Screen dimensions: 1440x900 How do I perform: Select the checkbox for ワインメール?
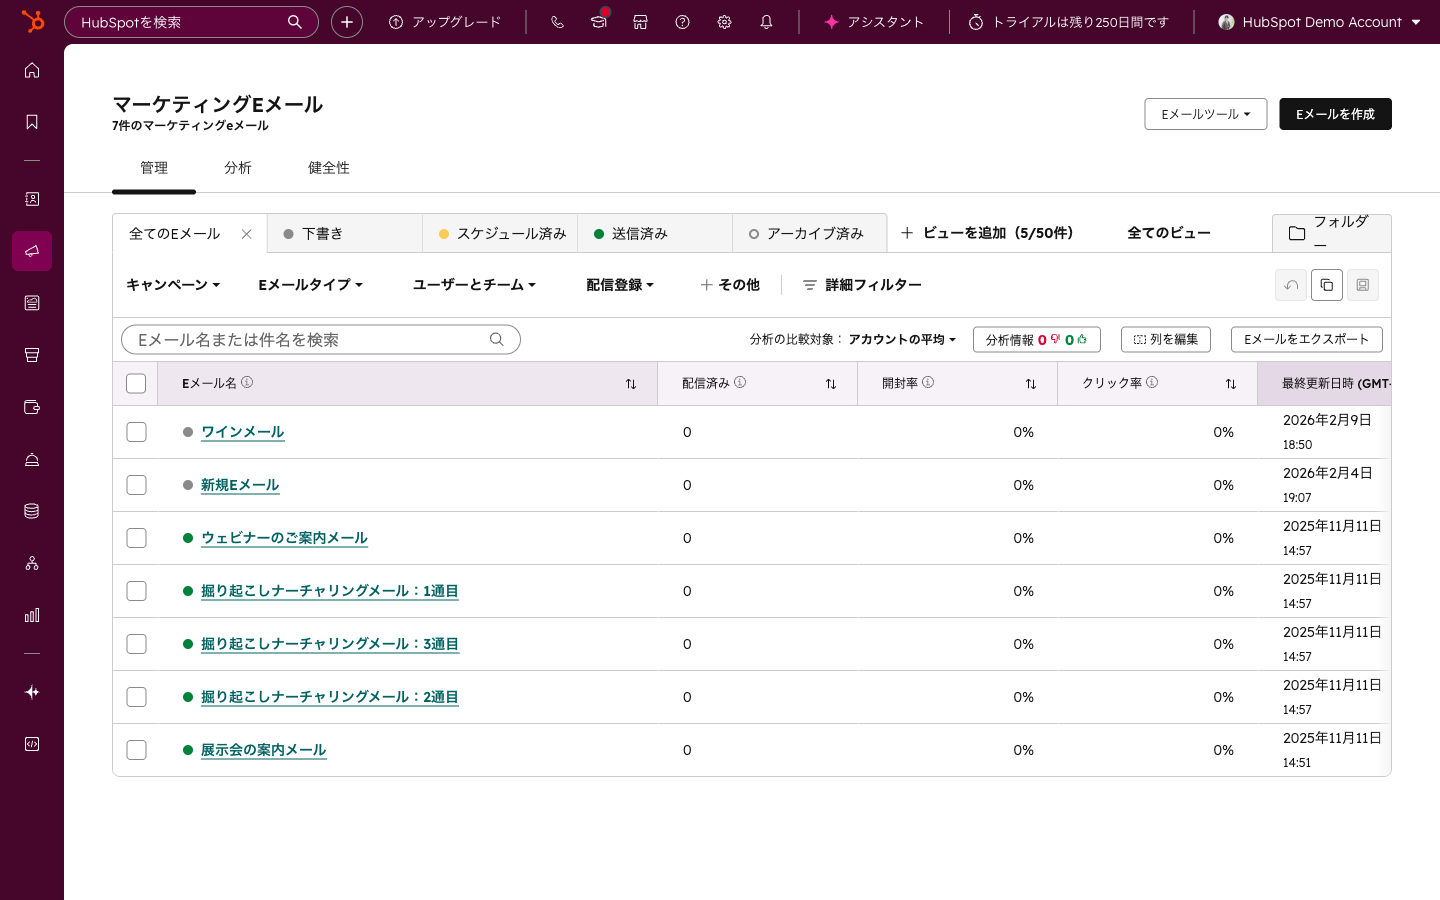pyautogui.click(x=136, y=431)
